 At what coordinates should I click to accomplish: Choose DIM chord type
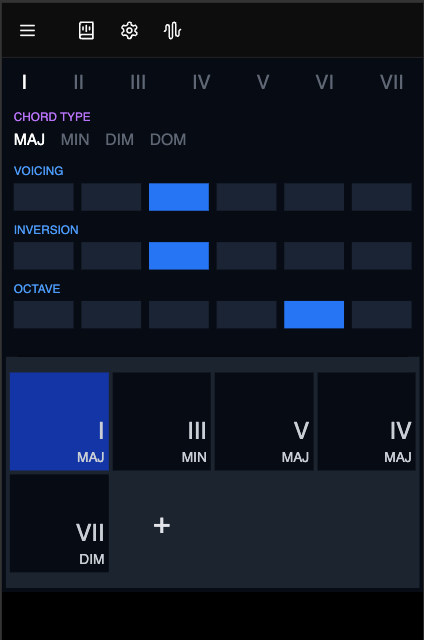120,140
